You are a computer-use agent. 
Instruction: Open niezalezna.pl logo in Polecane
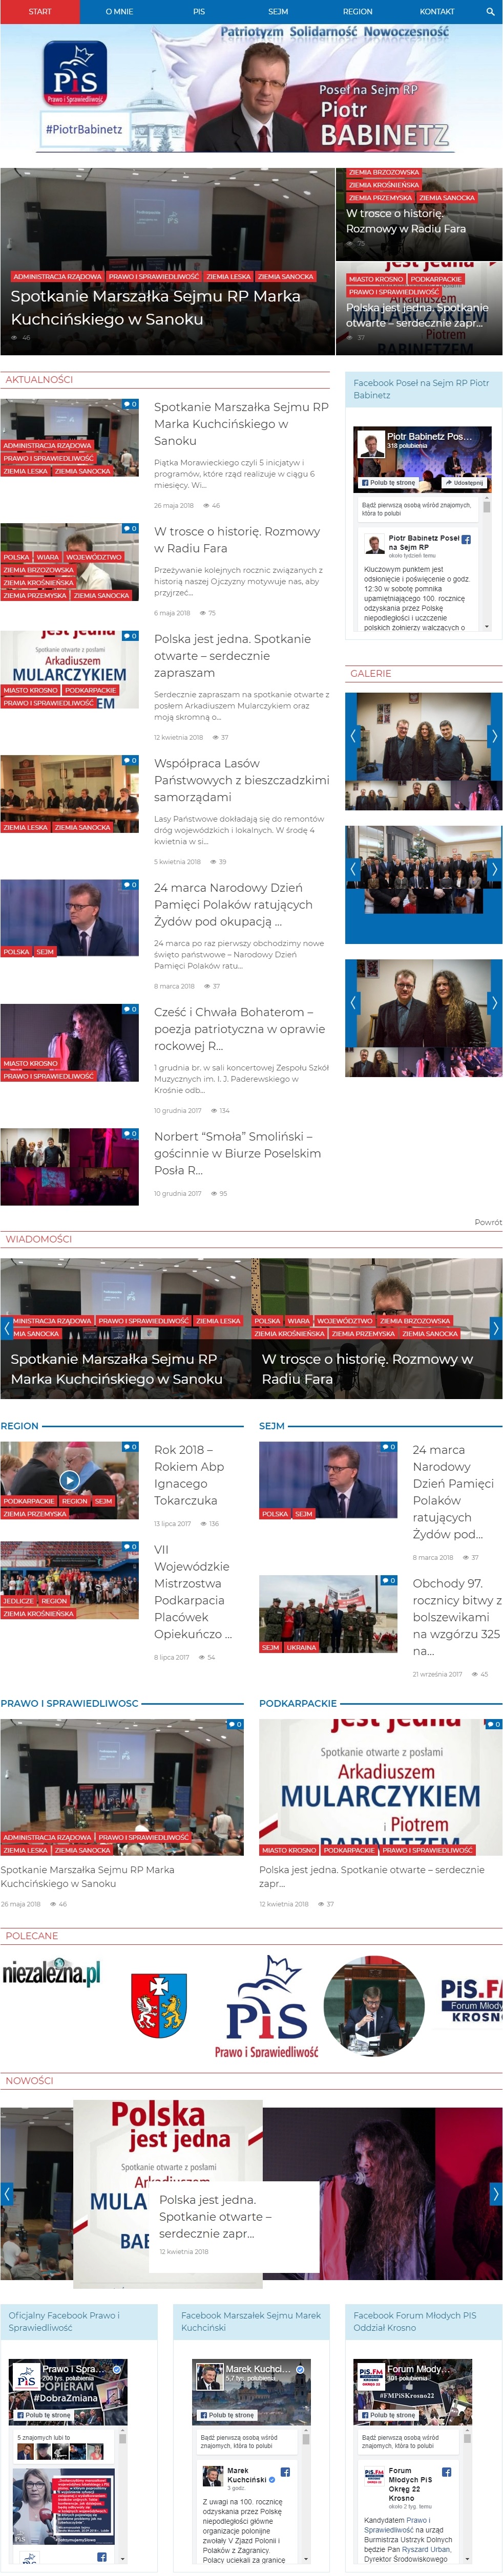coord(51,1973)
